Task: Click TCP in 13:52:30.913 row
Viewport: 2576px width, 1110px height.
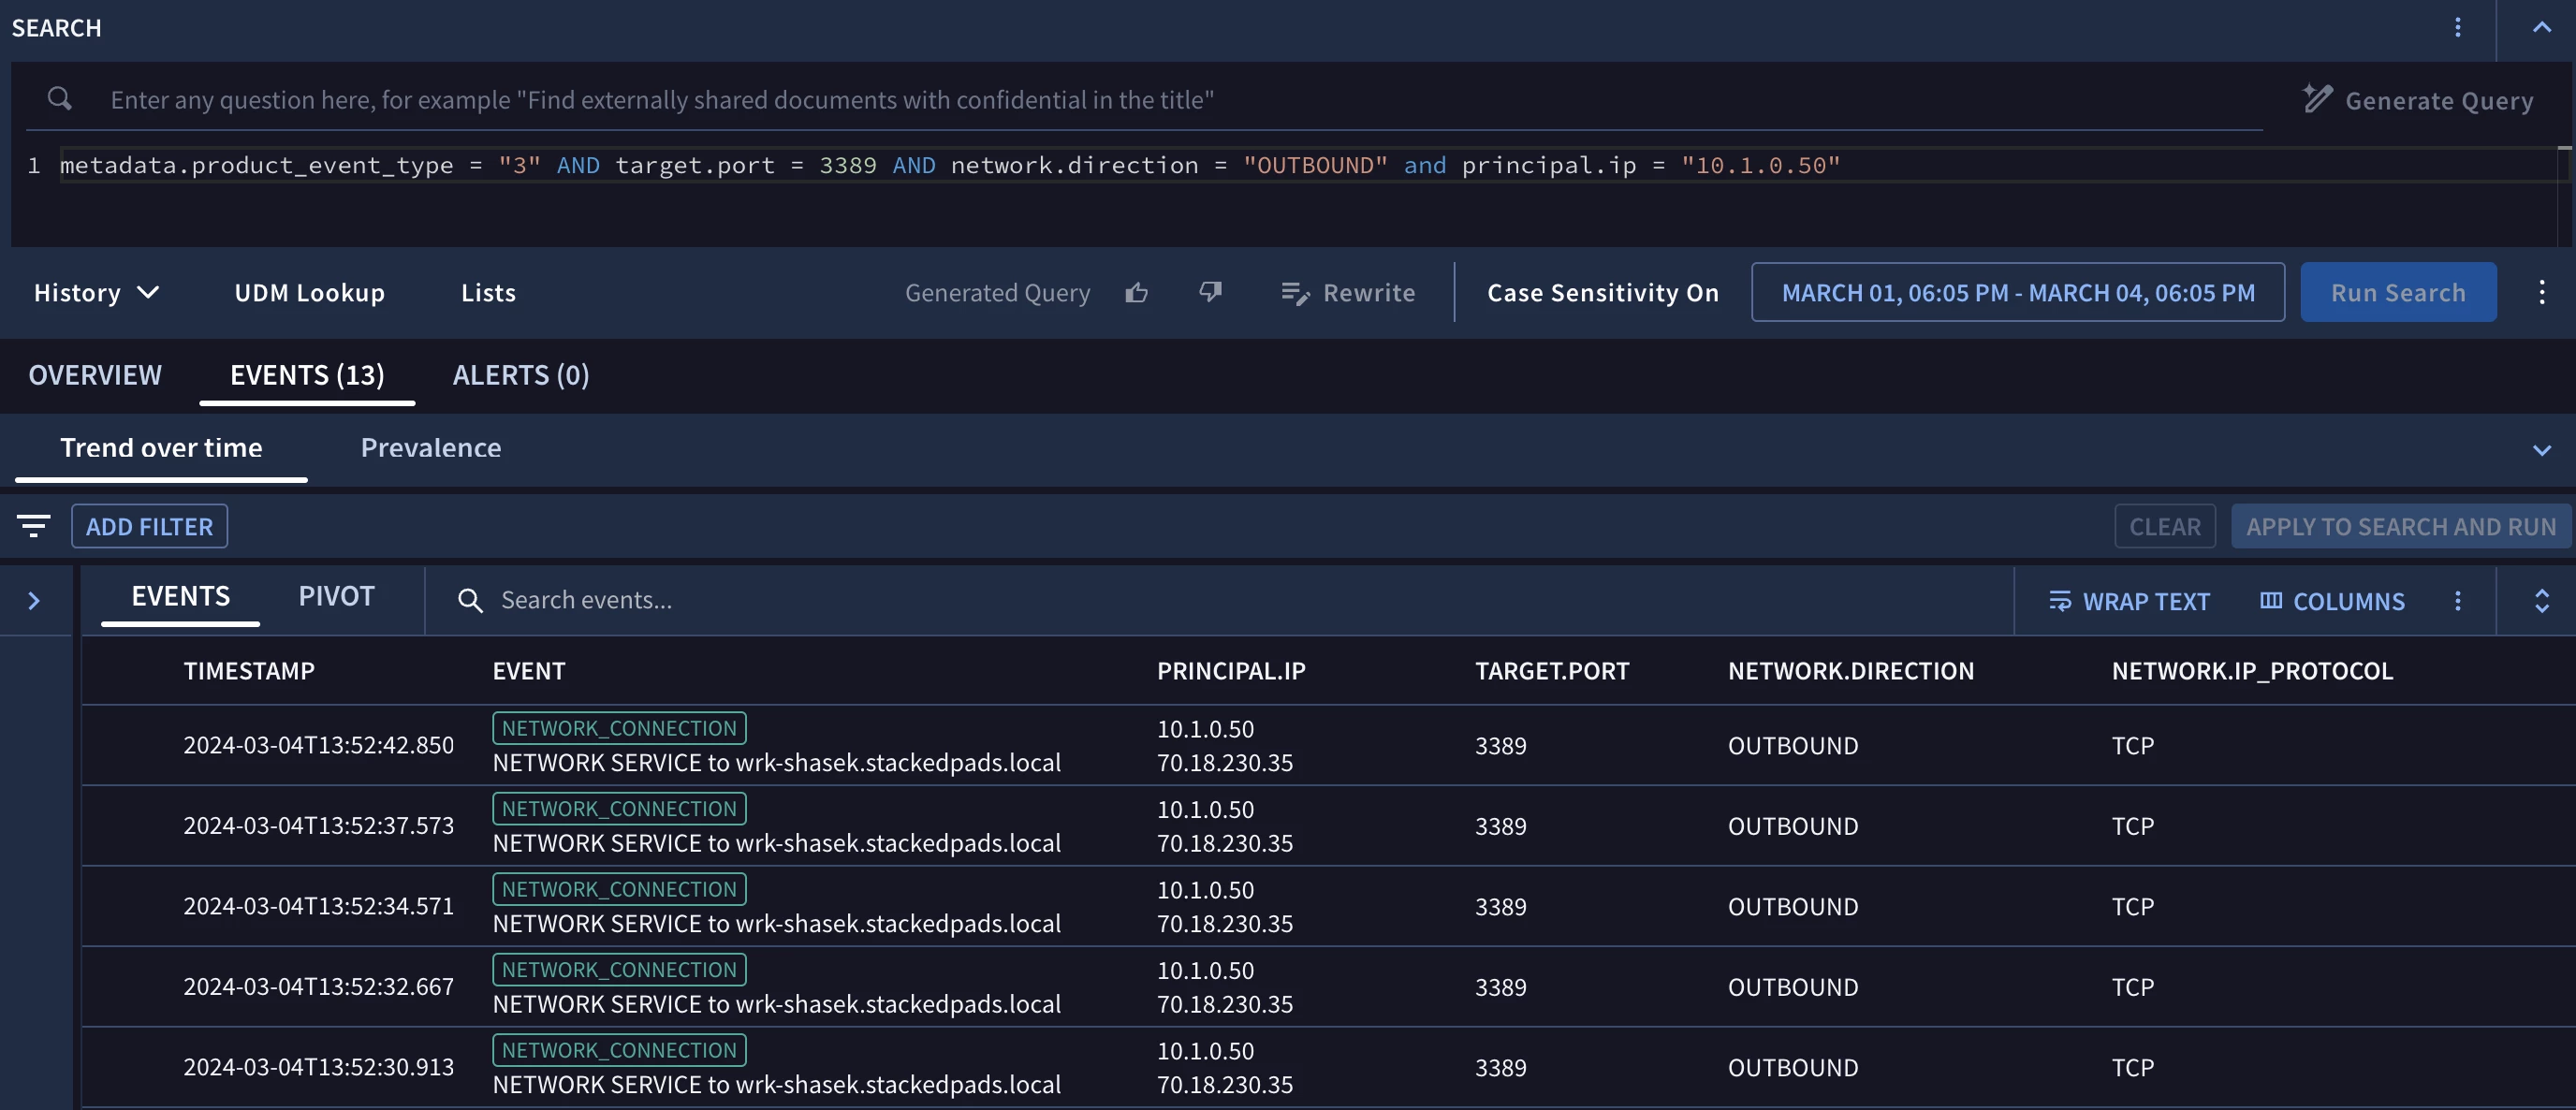Action: (2132, 1067)
